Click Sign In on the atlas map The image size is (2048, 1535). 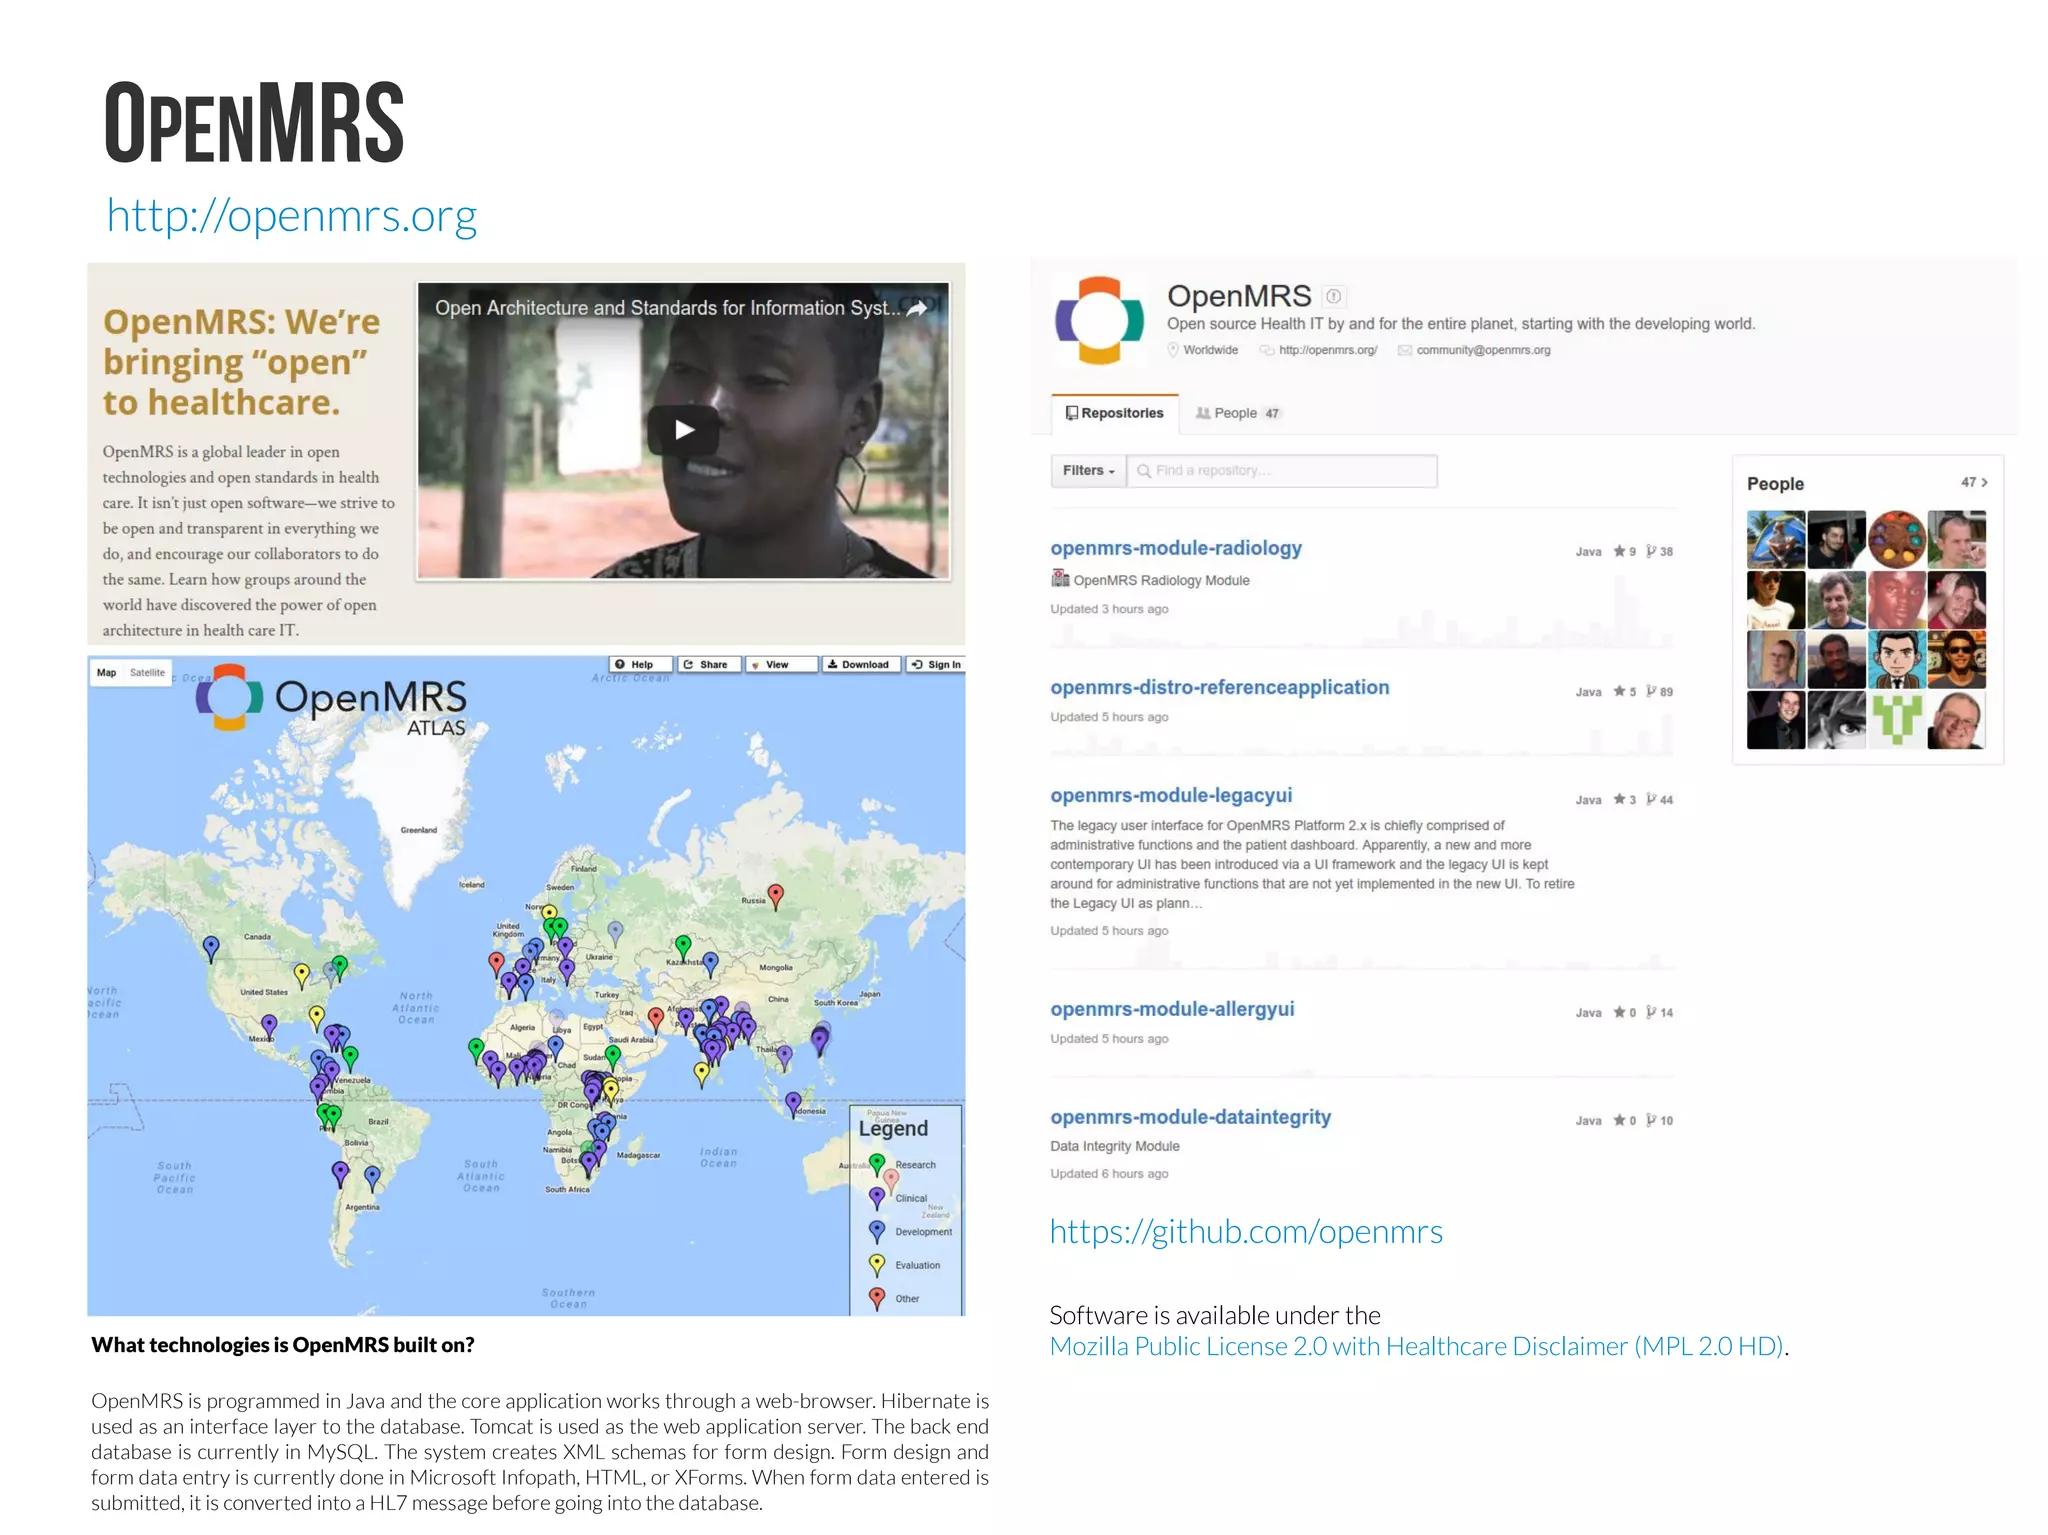click(x=937, y=665)
